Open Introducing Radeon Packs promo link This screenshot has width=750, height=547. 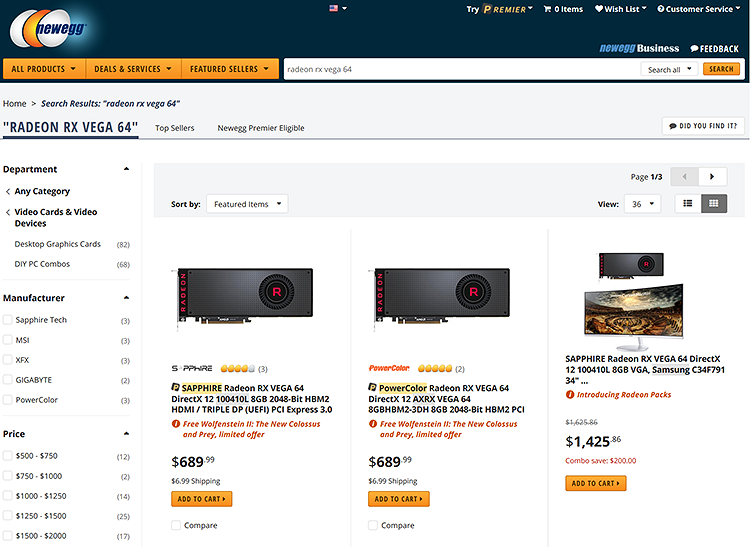624,394
